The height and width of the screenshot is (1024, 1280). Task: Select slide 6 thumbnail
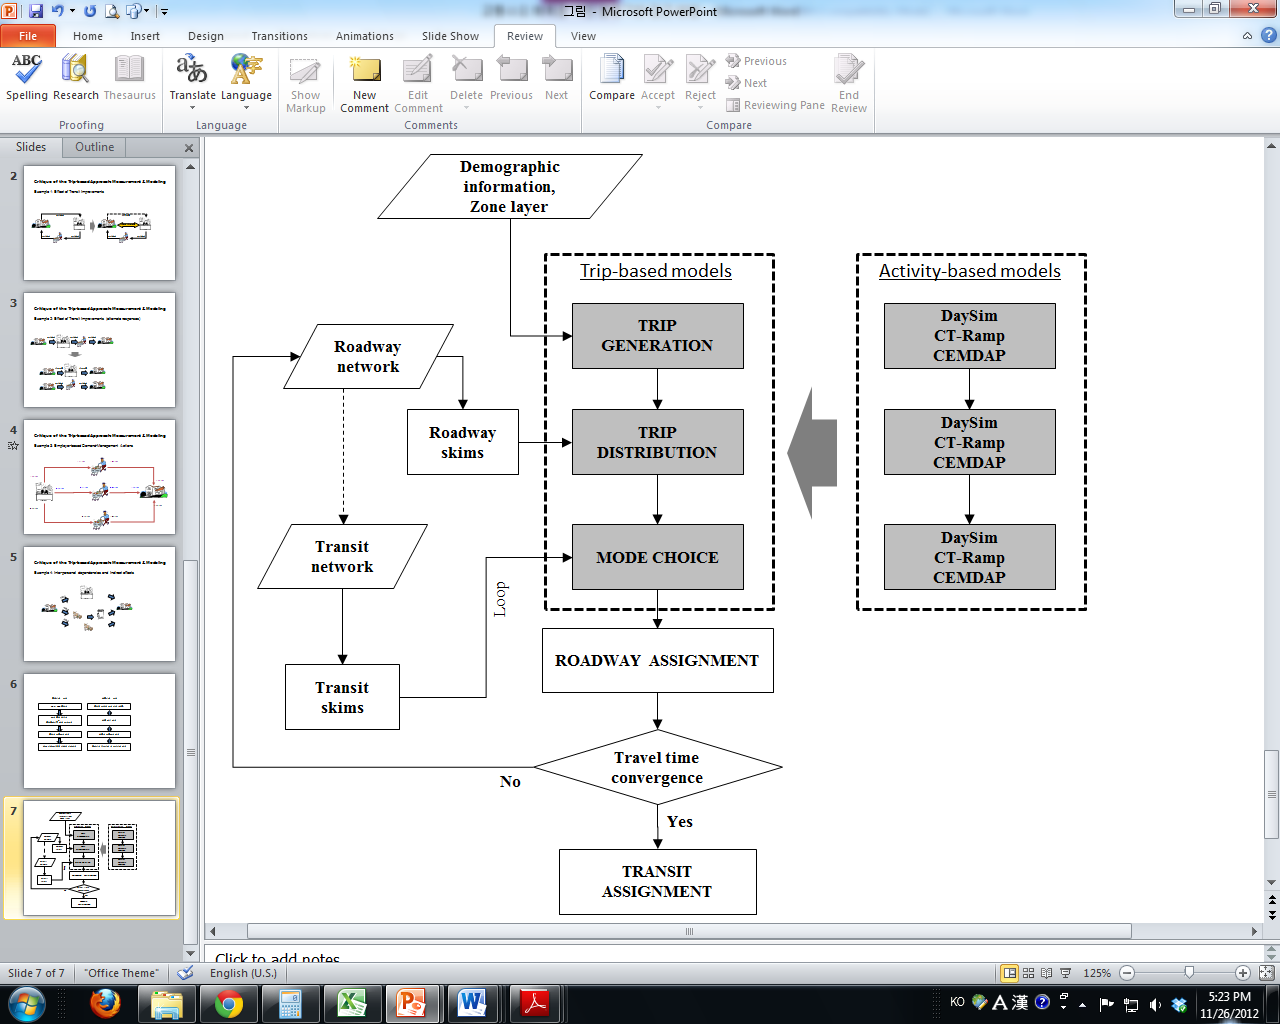click(x=99, y=731)
